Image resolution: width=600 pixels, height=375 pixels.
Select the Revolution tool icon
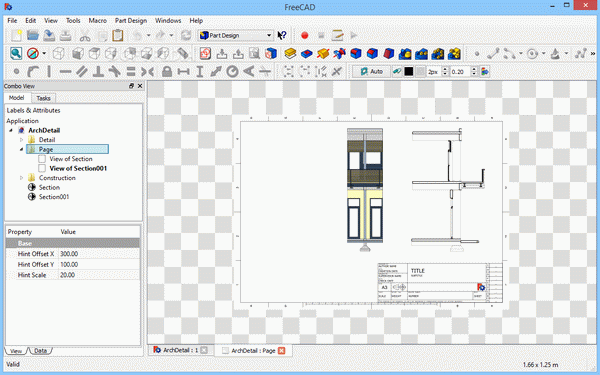(323, 54)
